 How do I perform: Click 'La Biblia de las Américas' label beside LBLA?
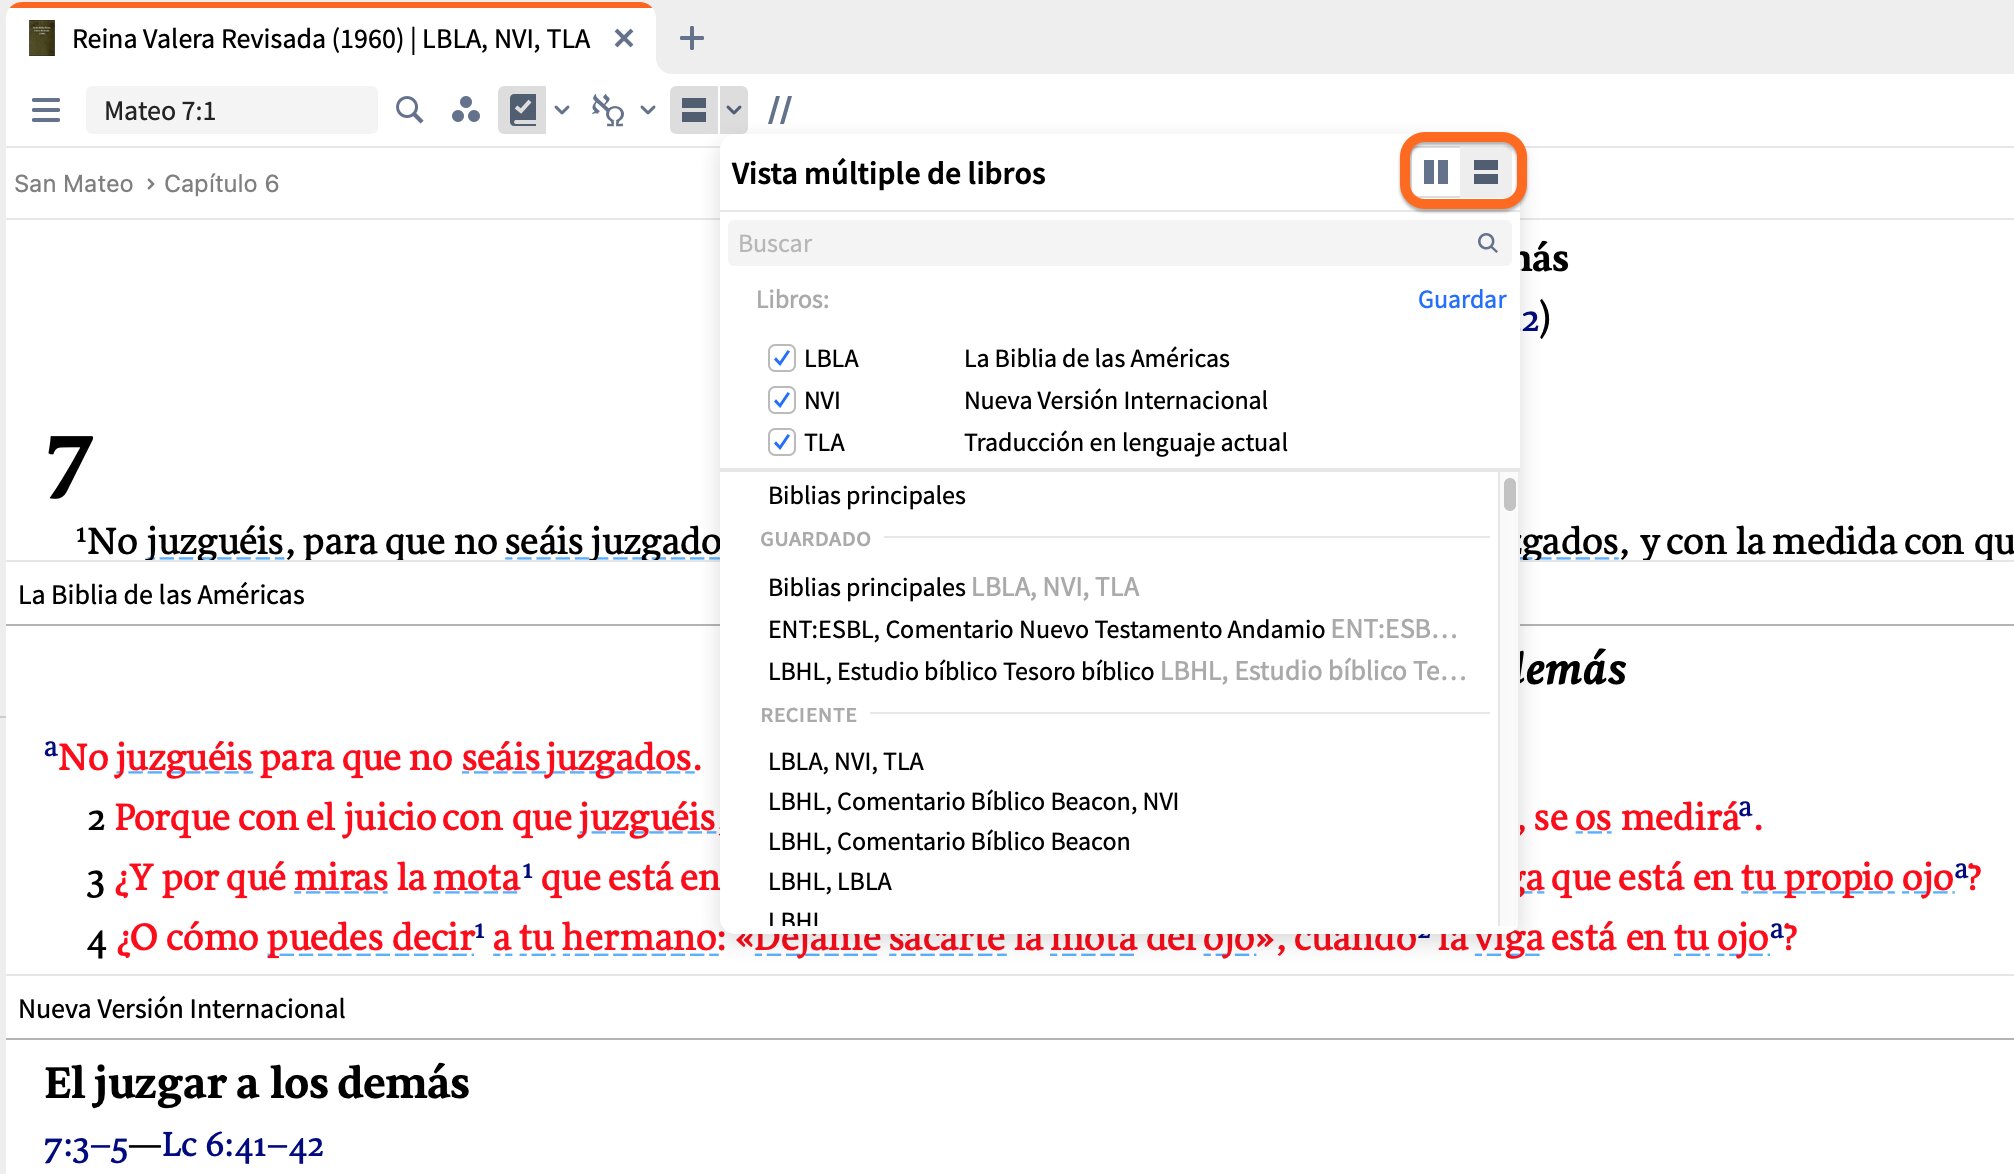pyautogui.click(x=1096, y=358)
